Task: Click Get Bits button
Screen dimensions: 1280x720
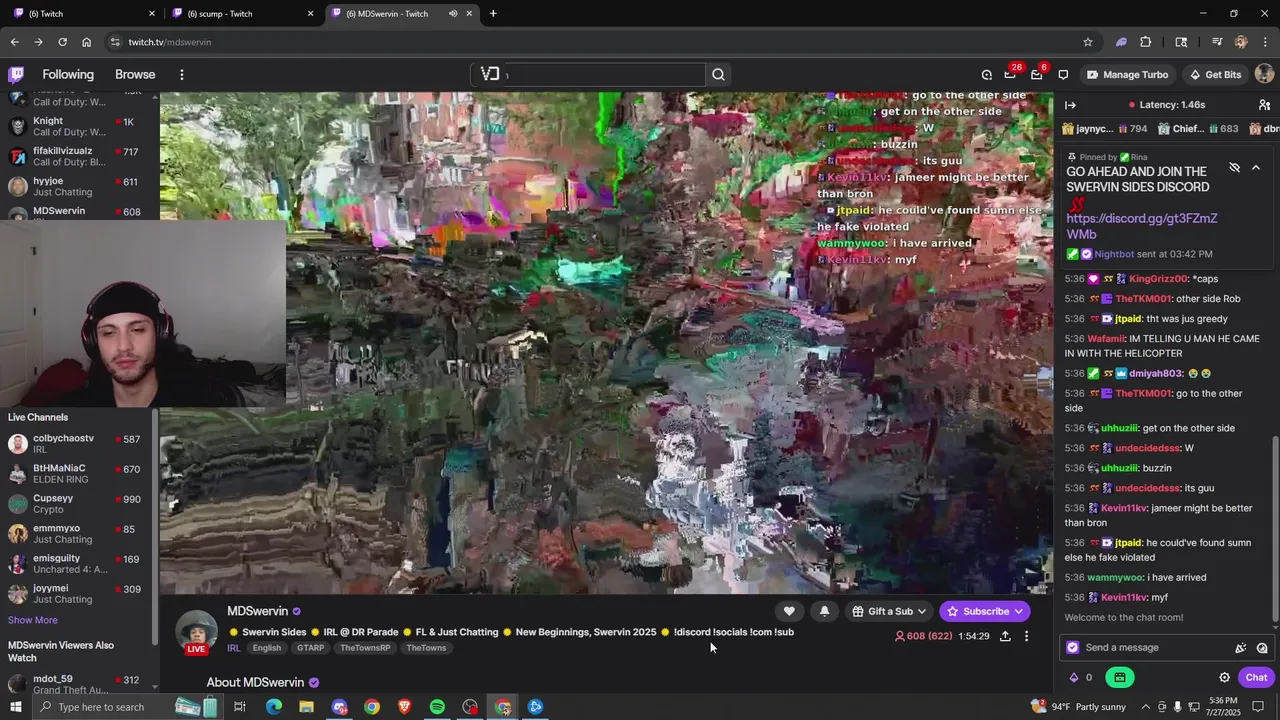Action: pyautogui.click(x=1214, y=74)
